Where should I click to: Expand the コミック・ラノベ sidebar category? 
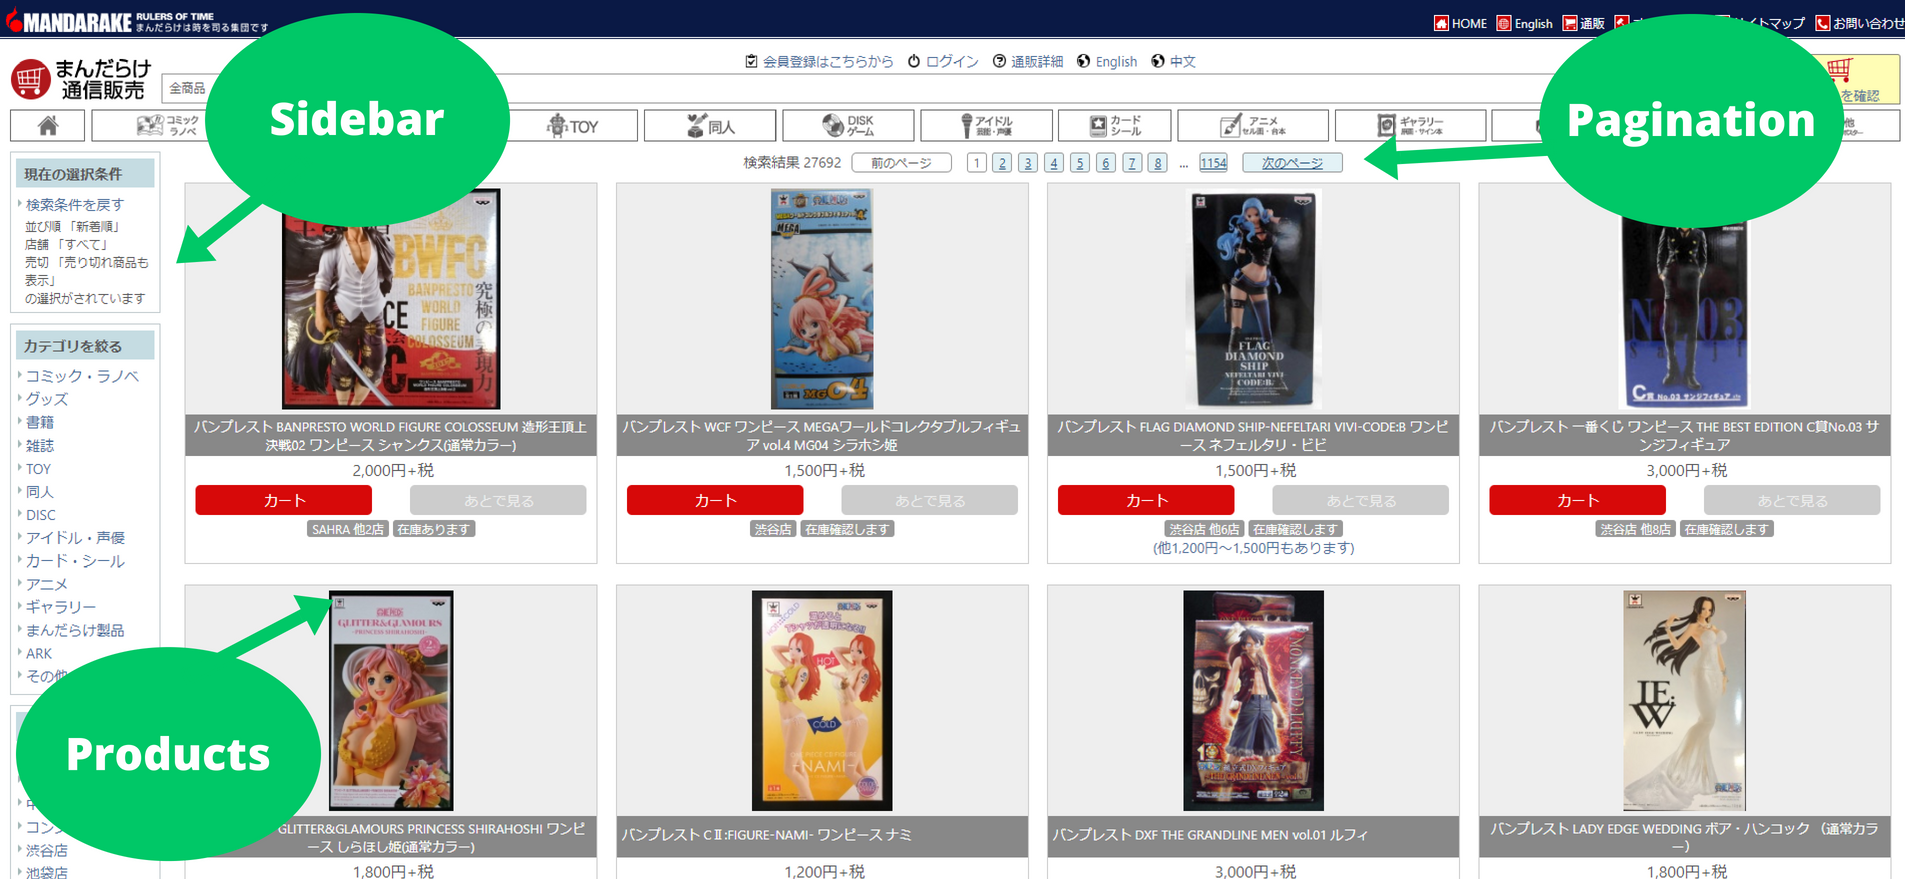[x=82, y=376]
